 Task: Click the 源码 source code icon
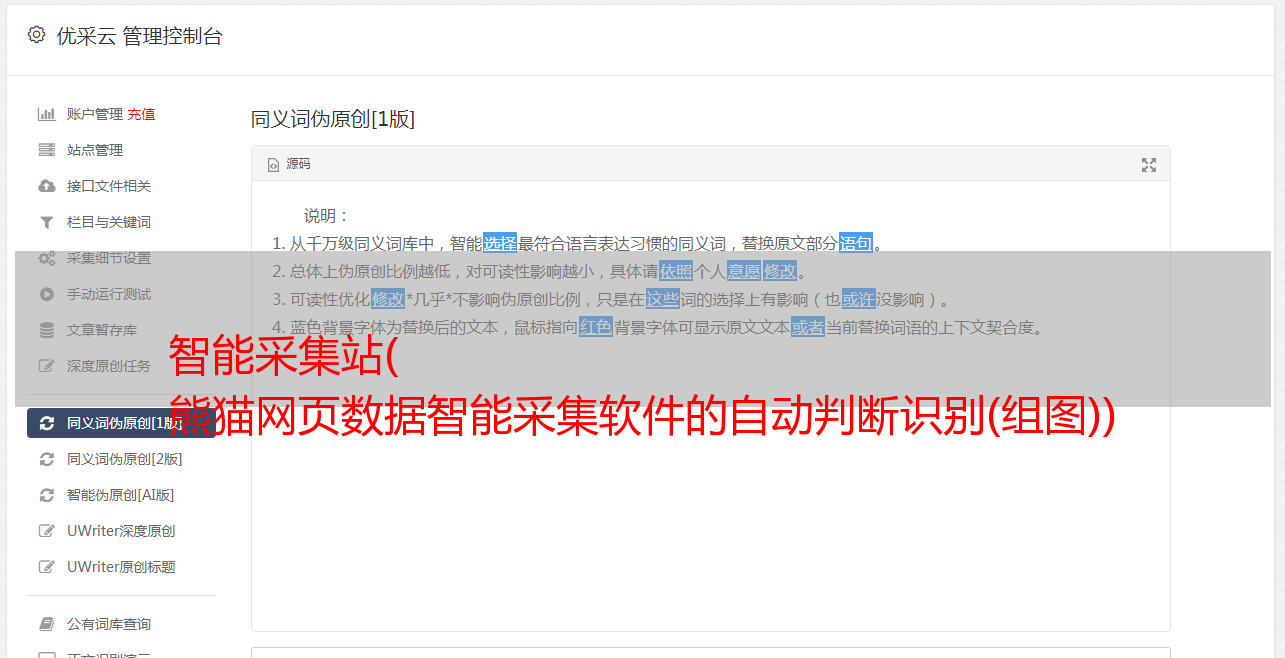tap(273, 165)
